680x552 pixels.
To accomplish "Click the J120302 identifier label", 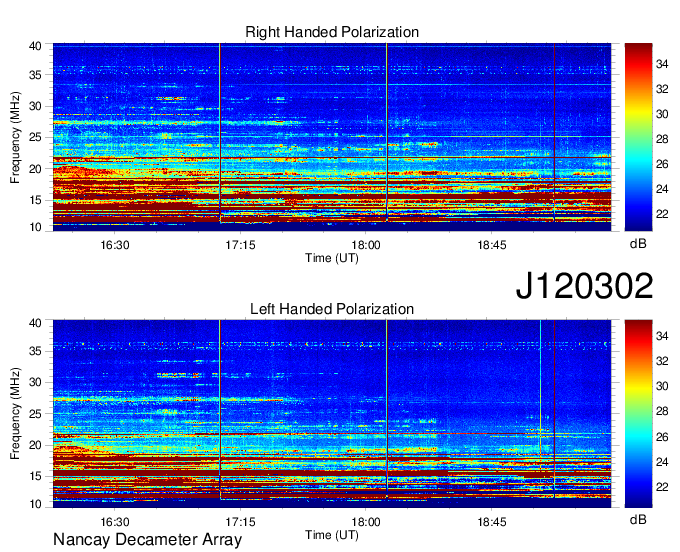I will click(x=584, y=286).
